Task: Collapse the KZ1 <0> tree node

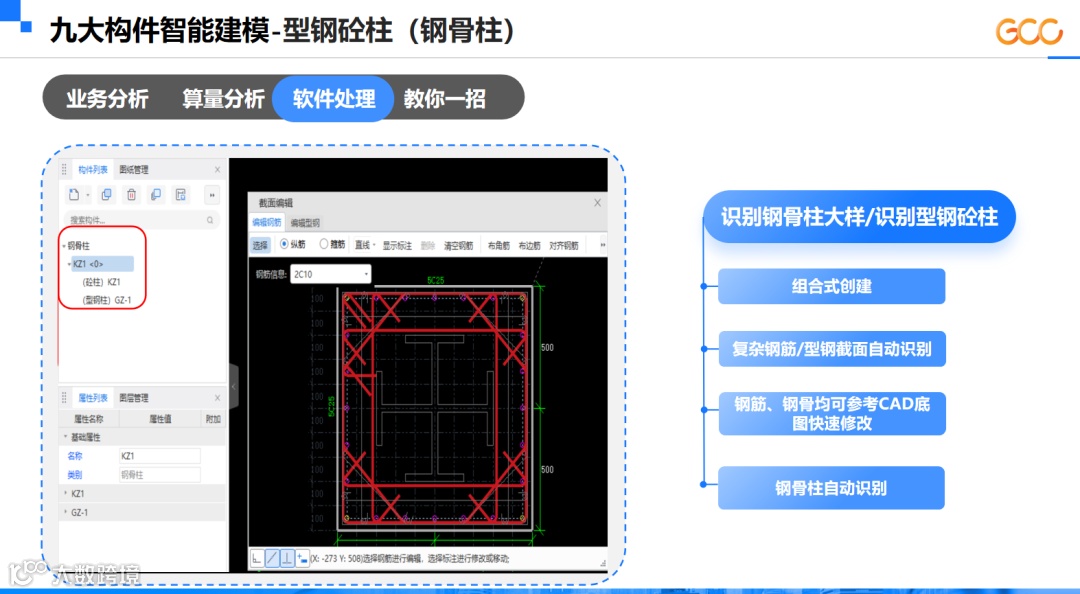Action: click(x=70, y=264)
